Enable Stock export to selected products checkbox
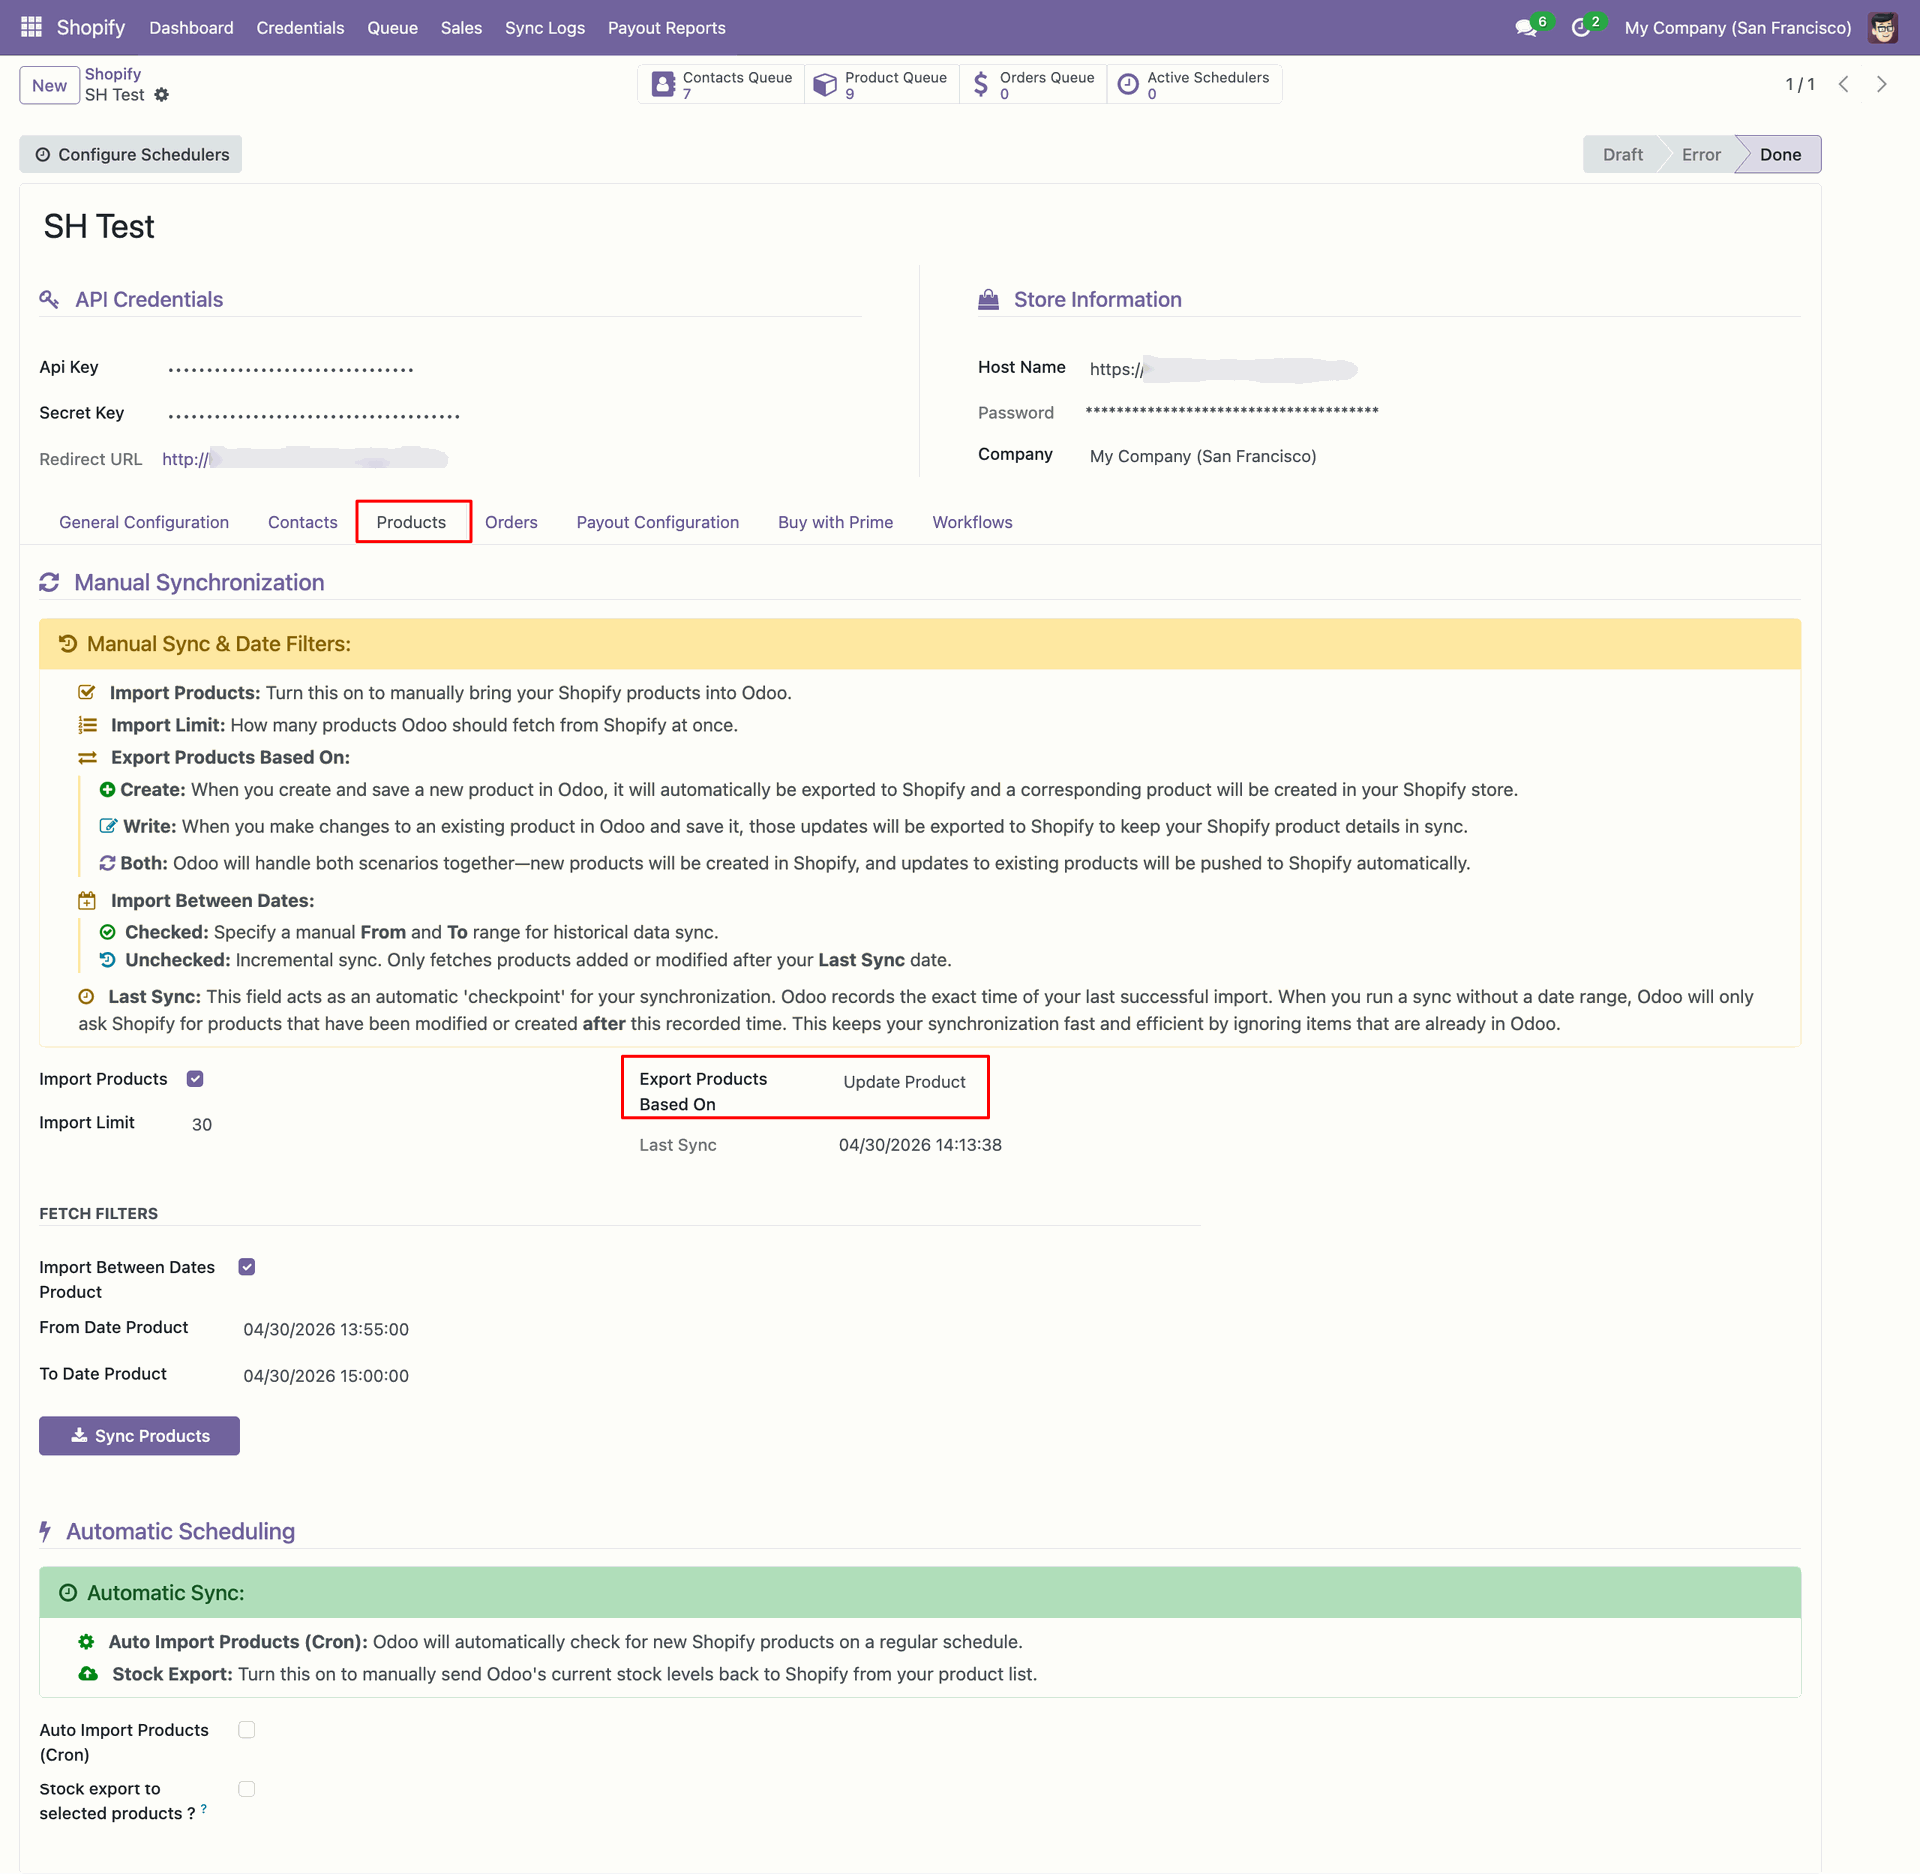1920x1874 pixels. point(247,1789)
